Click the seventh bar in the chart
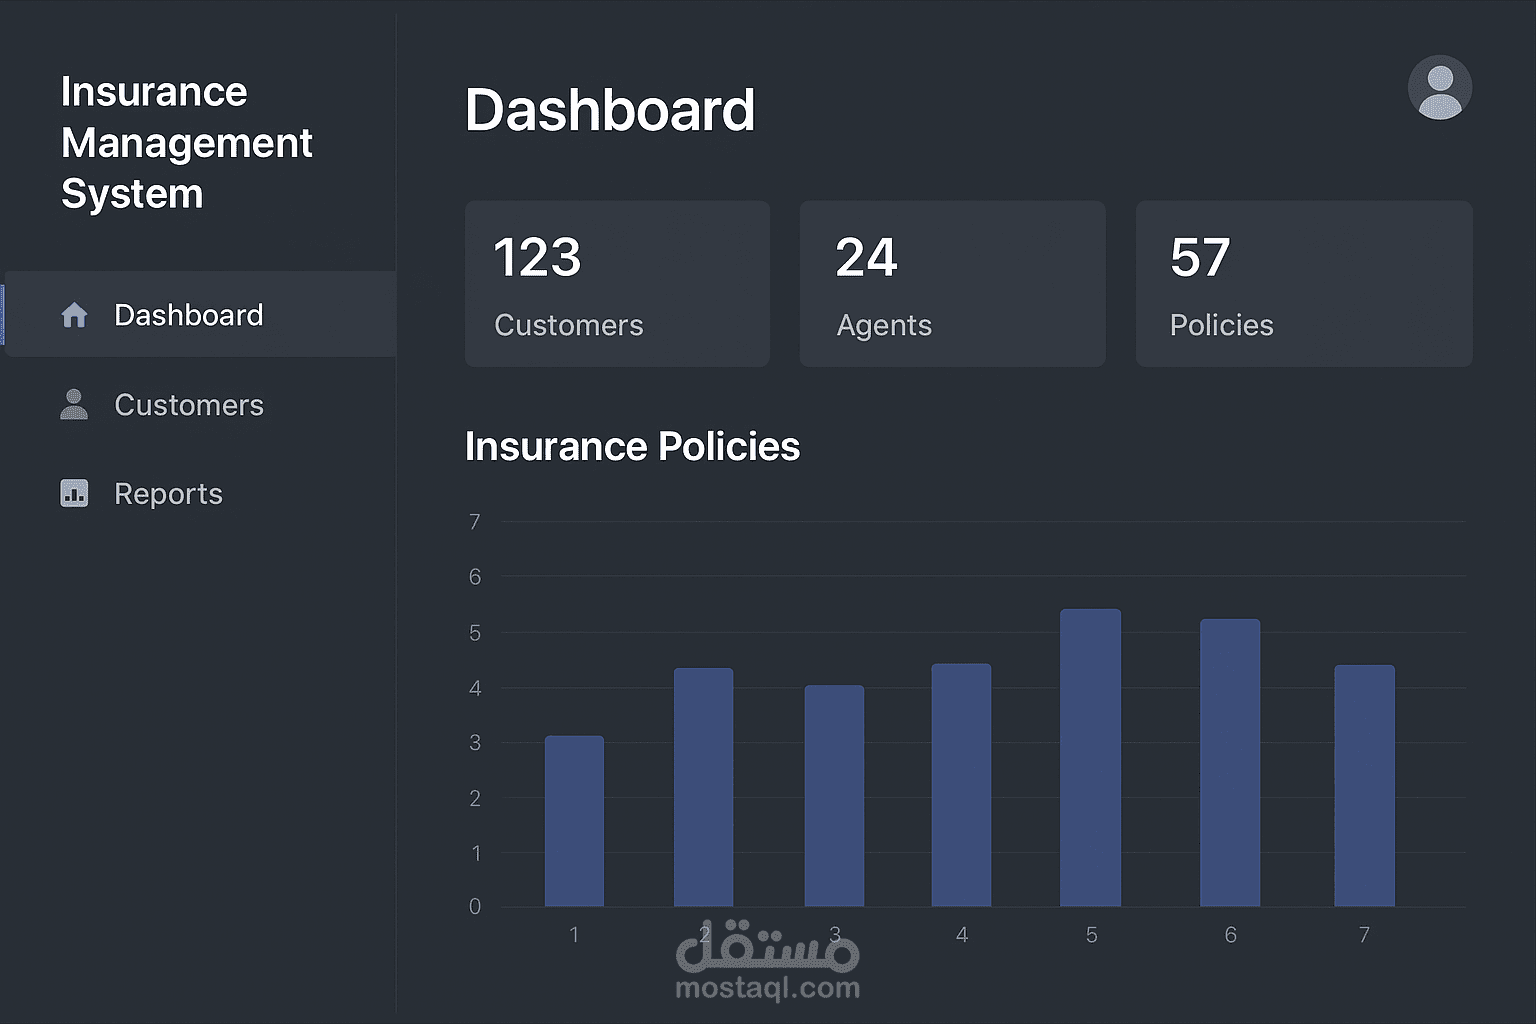The image size is (1536, 1024). tap(1364, 786)
